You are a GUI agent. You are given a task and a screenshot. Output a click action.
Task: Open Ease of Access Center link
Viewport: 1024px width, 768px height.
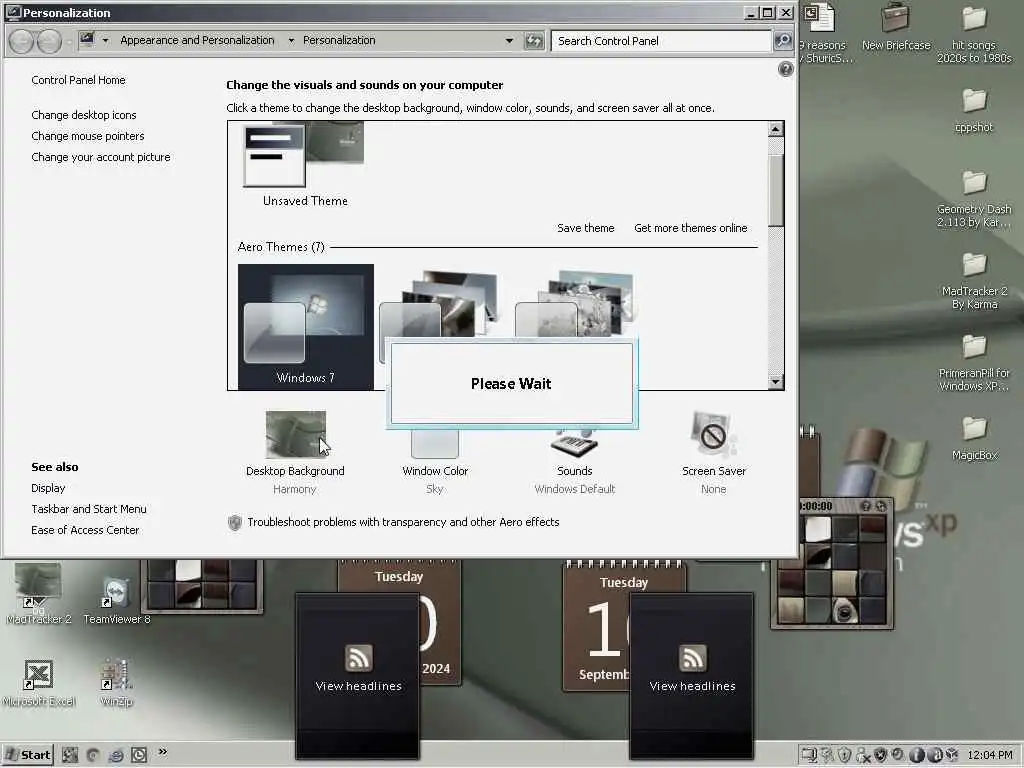[x=85, y=530]
